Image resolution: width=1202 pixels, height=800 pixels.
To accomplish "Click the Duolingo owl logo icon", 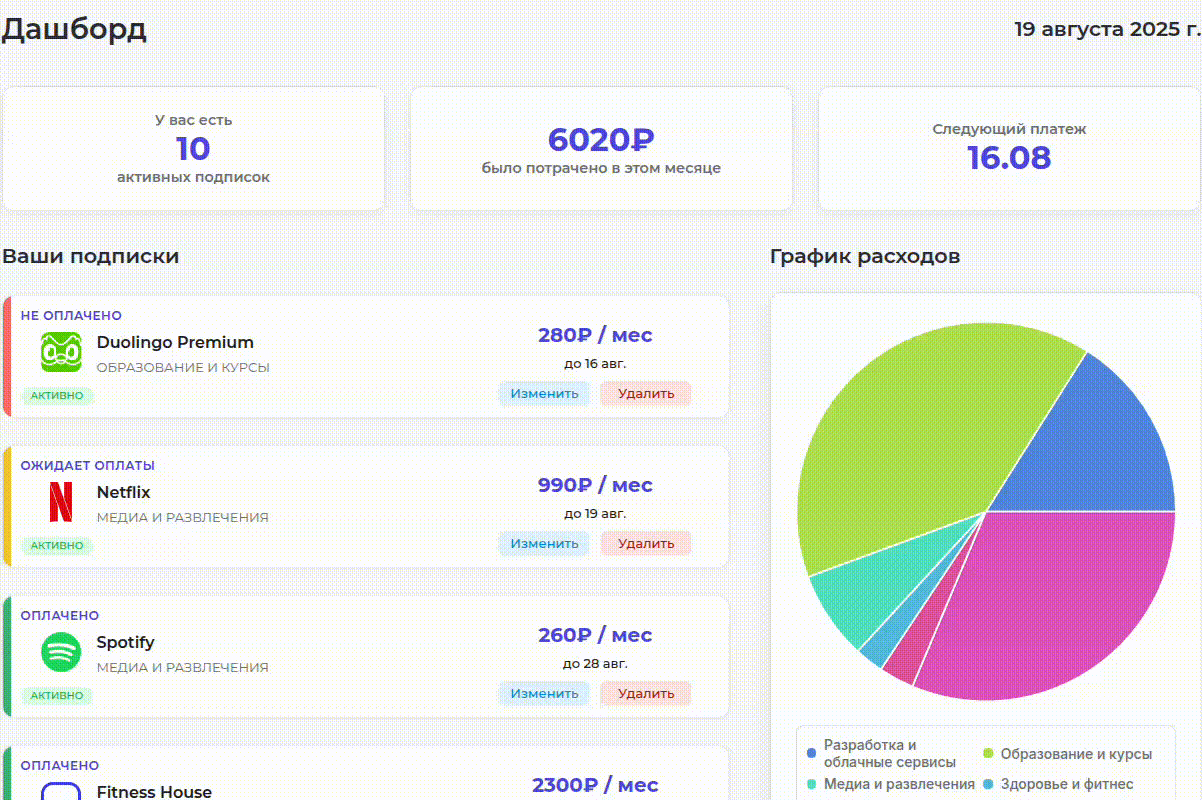I will (x=61, y=352).
